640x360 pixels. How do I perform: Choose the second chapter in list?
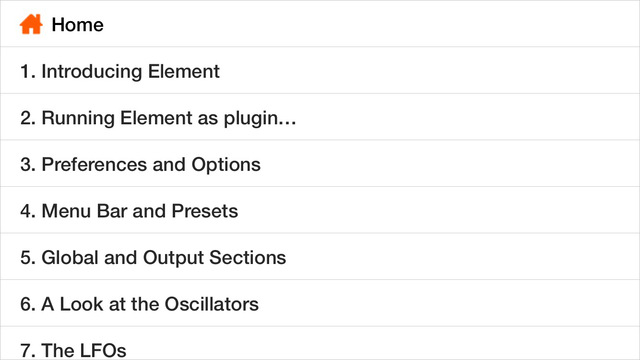(320, 117)
